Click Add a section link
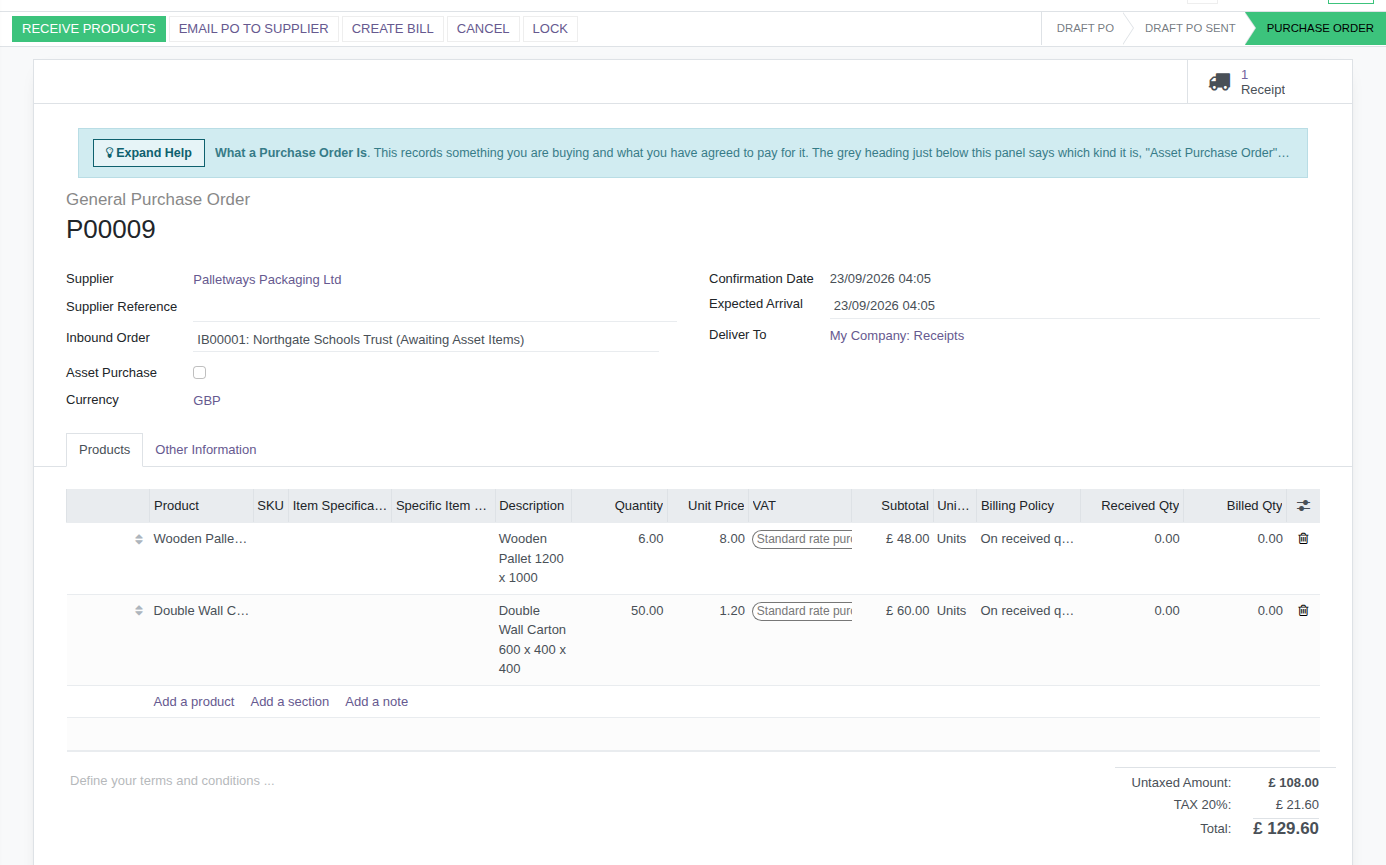 [x=290, y=702]
